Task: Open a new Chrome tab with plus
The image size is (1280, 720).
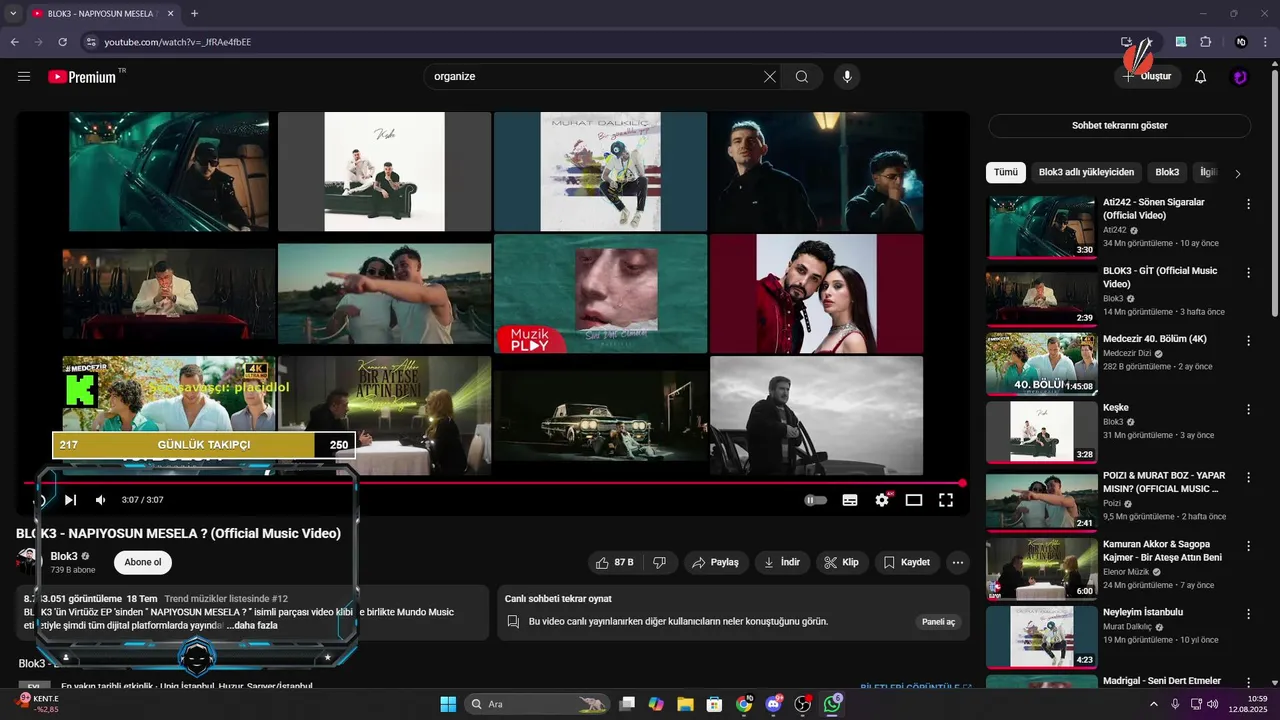Action: [x=194, y=13]
